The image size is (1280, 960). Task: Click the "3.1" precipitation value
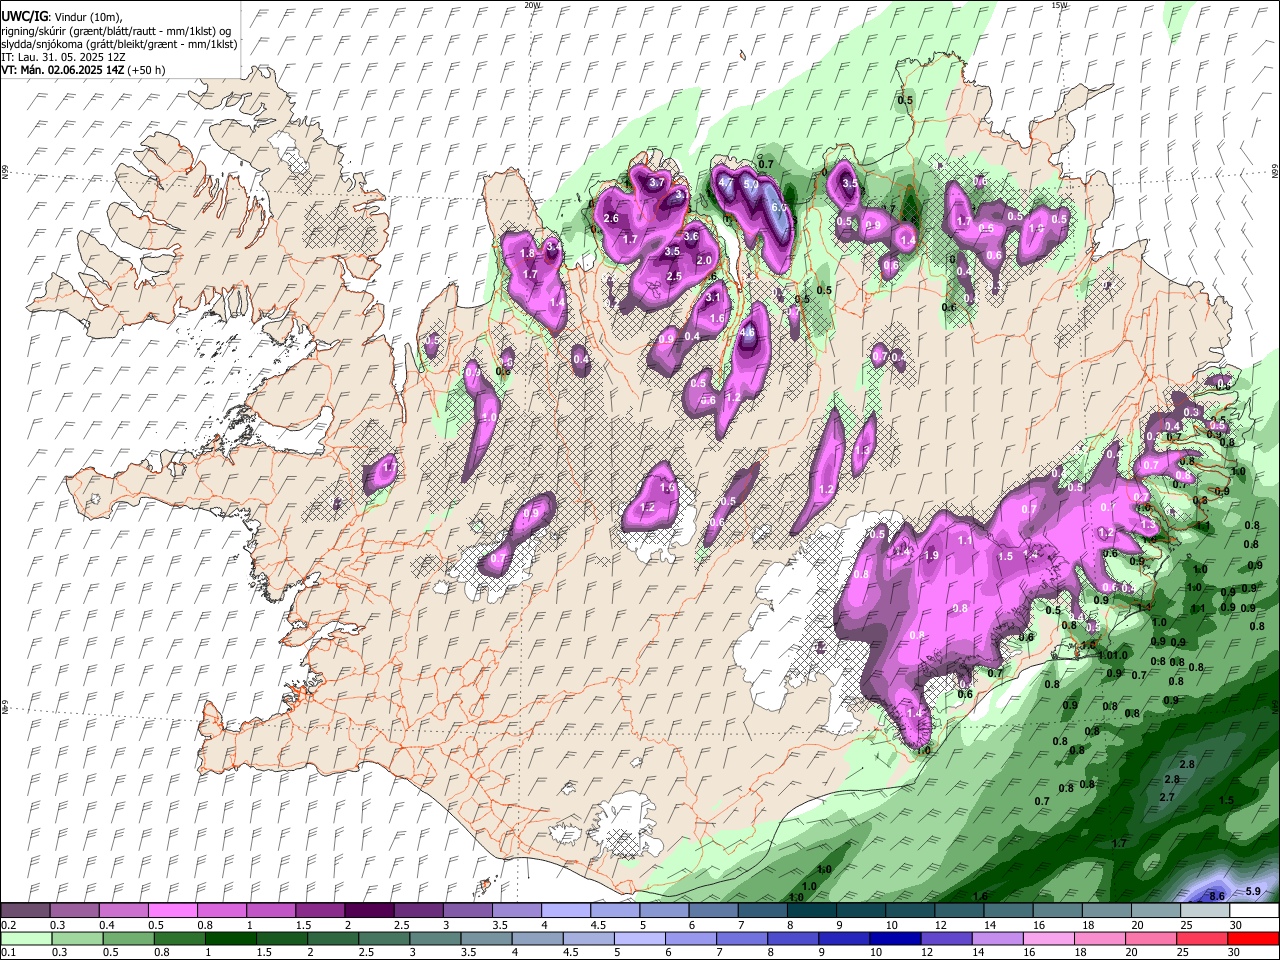pos(713,297)
